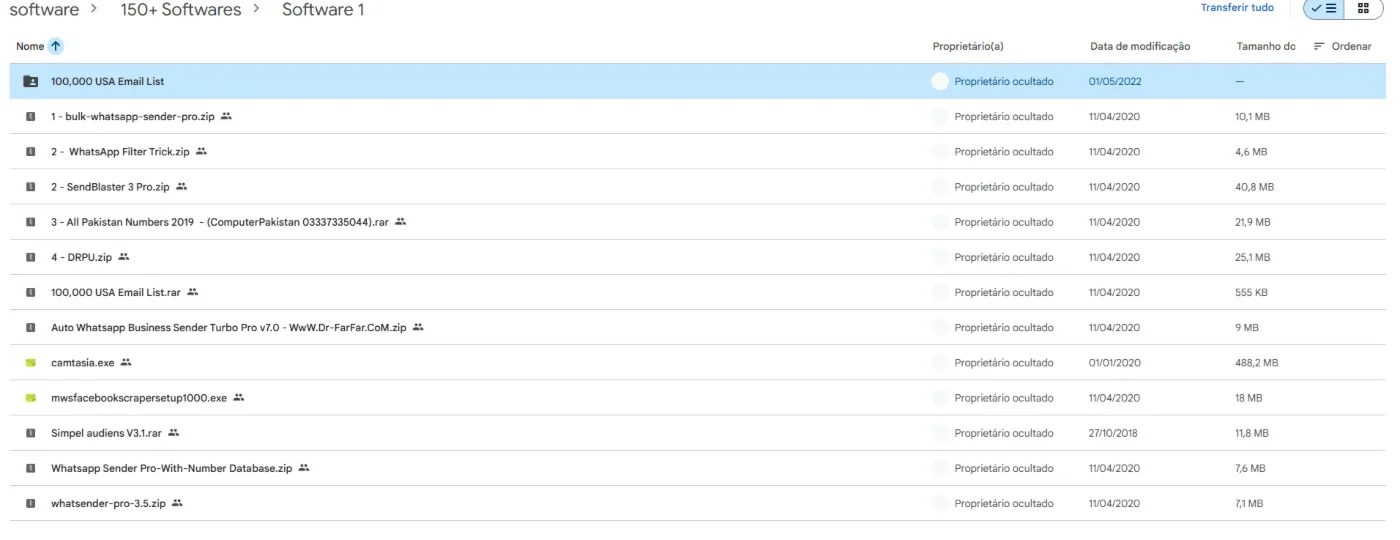
Task: Click the Tamanho do column header
Action: [x=1266, y=46]
